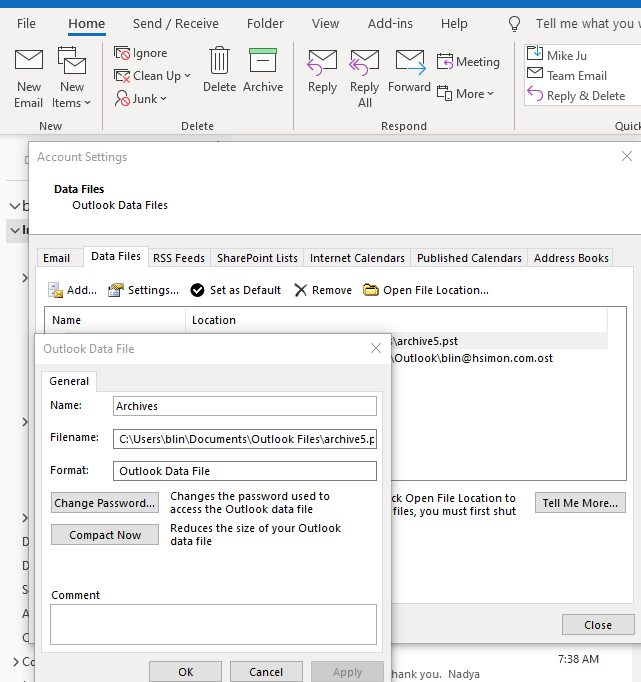Open the View ribbon tab
The width and height of the screenshot is (641, 682).
(325, 23)
